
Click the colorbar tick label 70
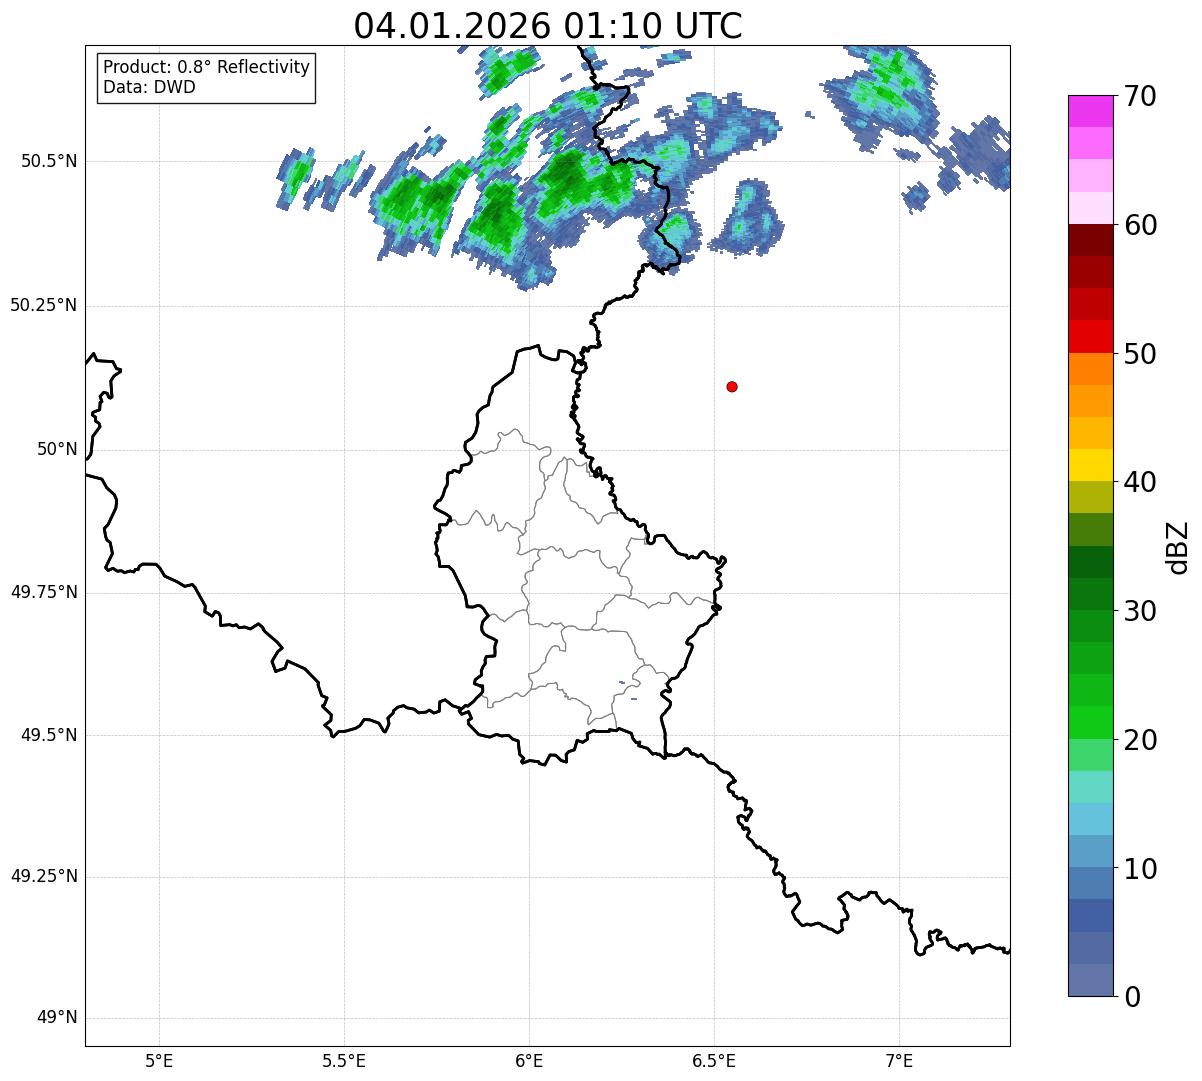click(1140, 96)
